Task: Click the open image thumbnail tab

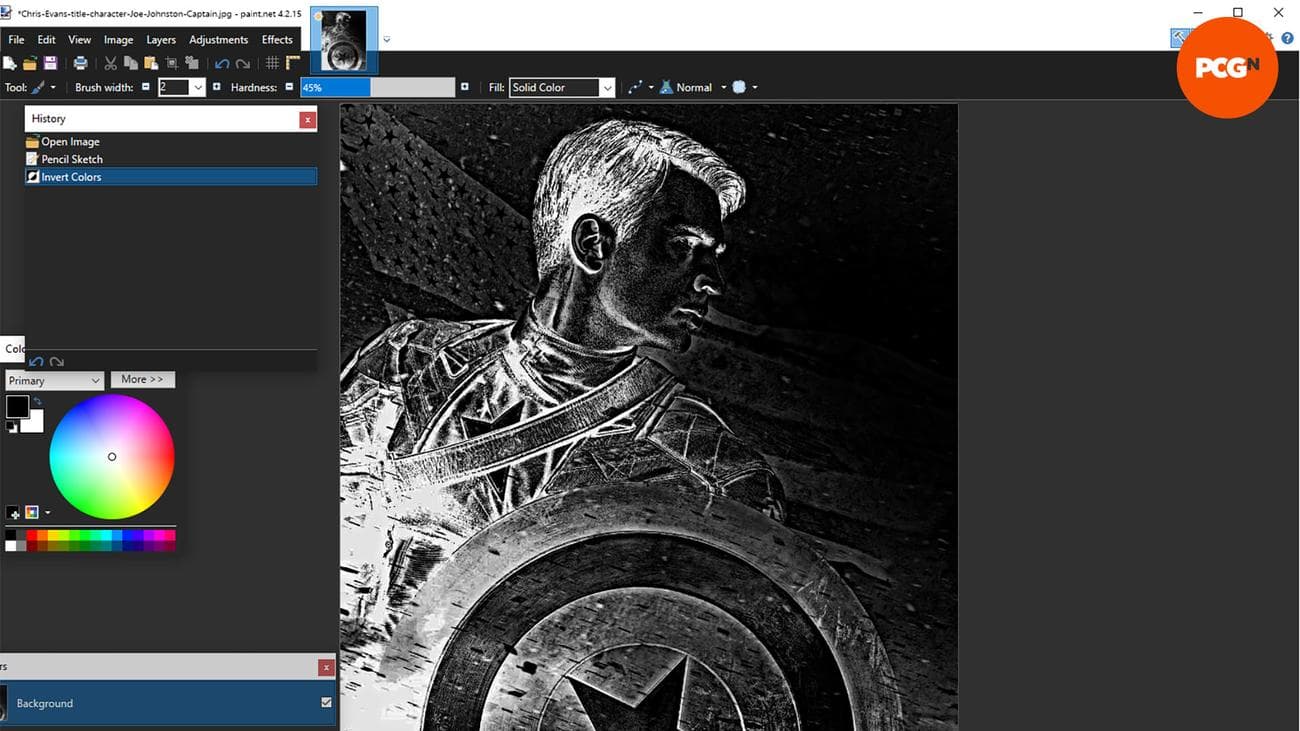Action: click(344, 40)
